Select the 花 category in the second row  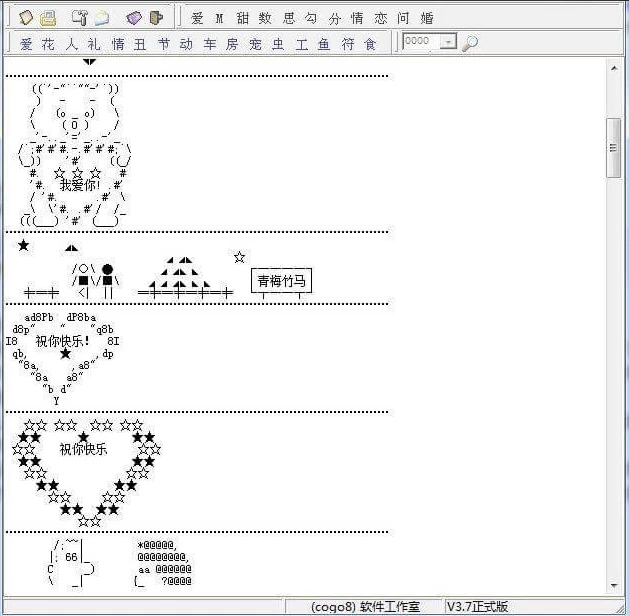tap(48, 44)
